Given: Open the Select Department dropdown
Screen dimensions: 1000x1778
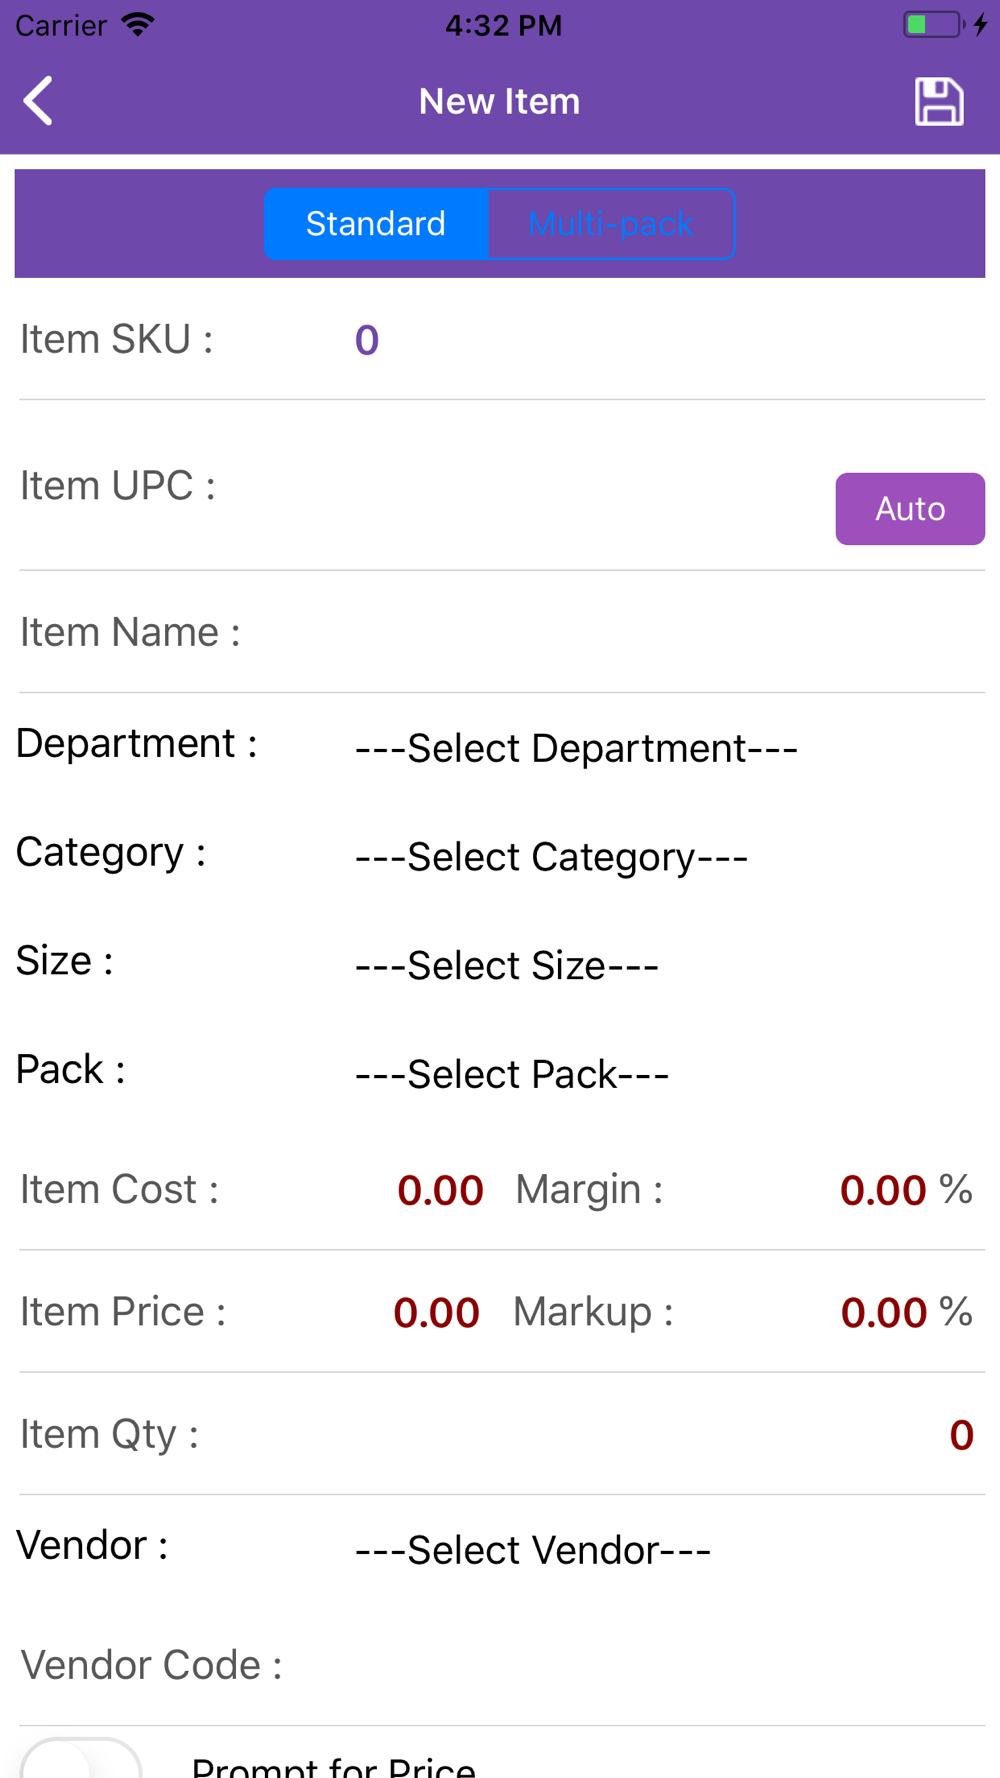Looking at the screenshot, I should pos(577,748).
